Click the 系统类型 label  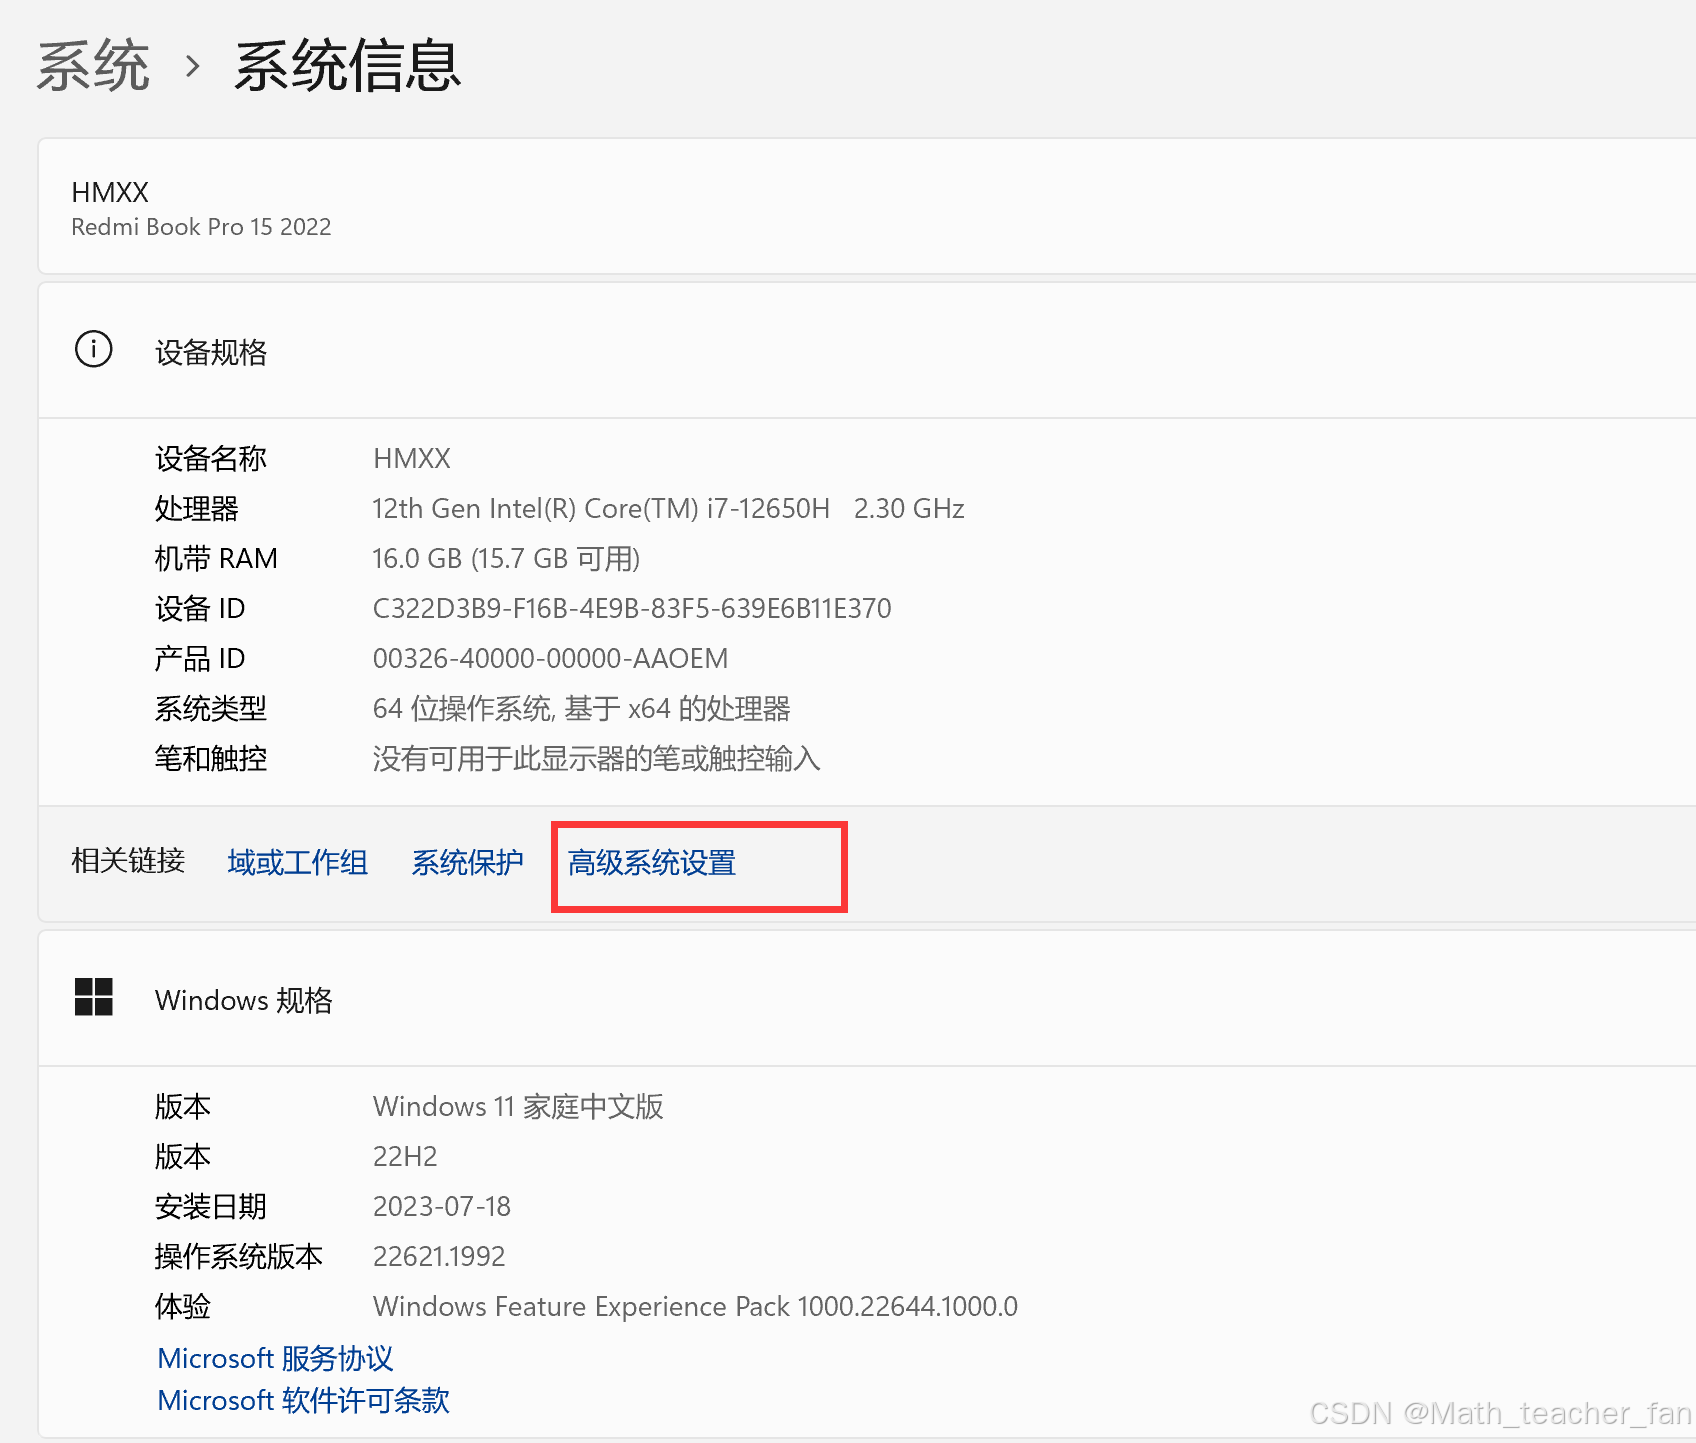pos(211,708)
